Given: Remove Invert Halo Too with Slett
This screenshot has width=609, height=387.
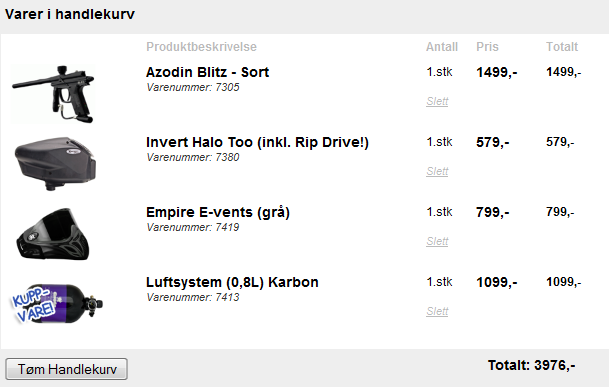Looking at the screenshot, I should click(x=437, y=171).
